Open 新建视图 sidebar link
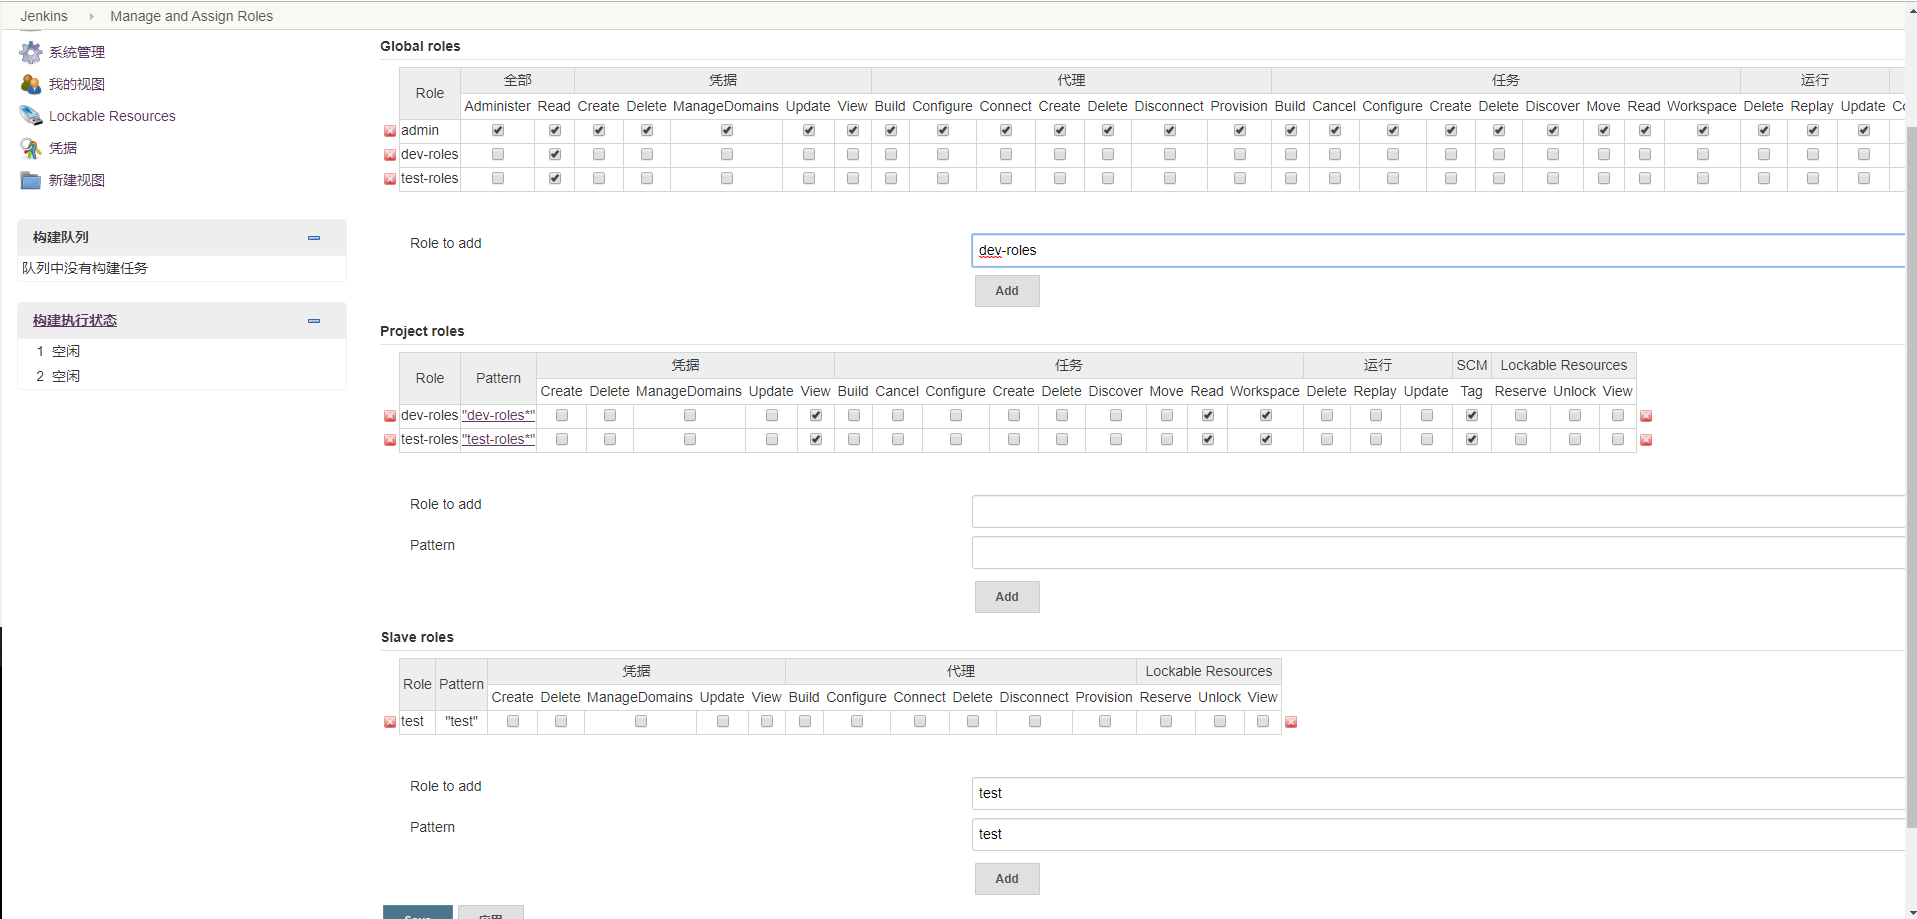The image size is (1917, 919). 77,180
